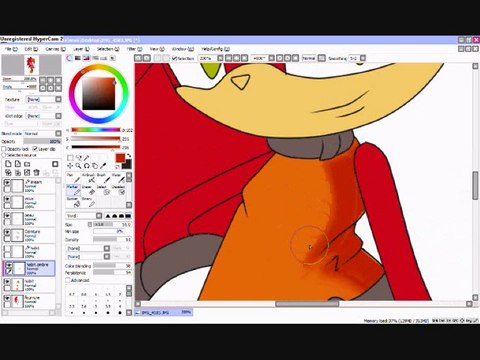Click the navigator thumbnail preview
This screenshot has width=480, height=360.
32,65
